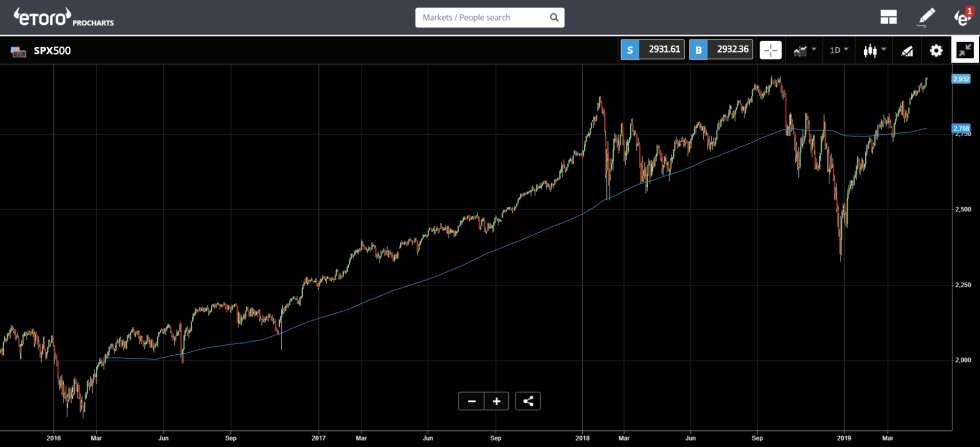Click the drawing tools ruler icon

click(x=908, y=50)
